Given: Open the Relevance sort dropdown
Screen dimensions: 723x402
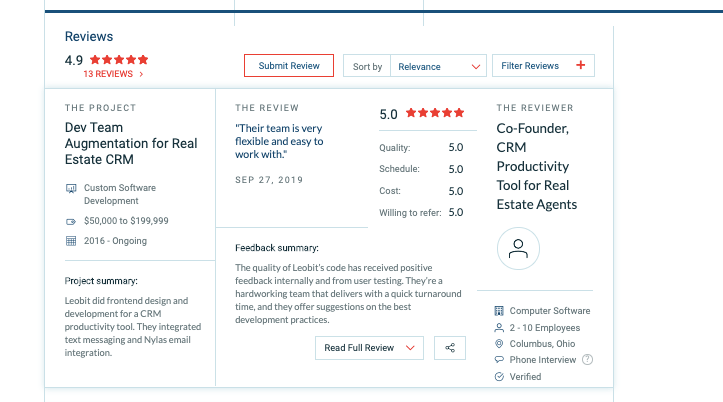Looking at the screenshot, I should click(438, 66).
